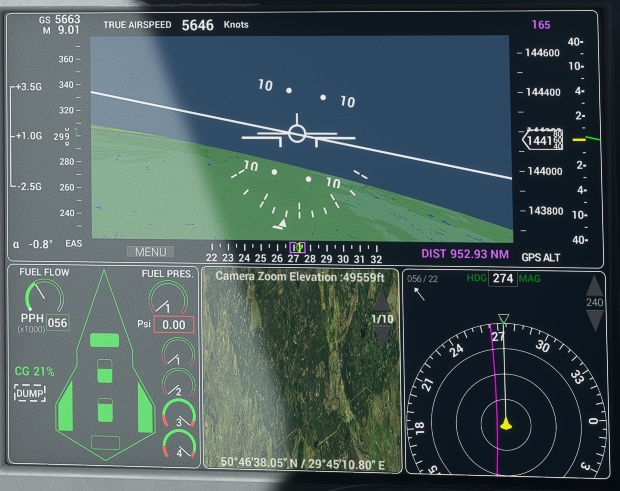Screen dimensions: 620x491
Task: Click the GPS ALT label
Action: tap(541, 257)
